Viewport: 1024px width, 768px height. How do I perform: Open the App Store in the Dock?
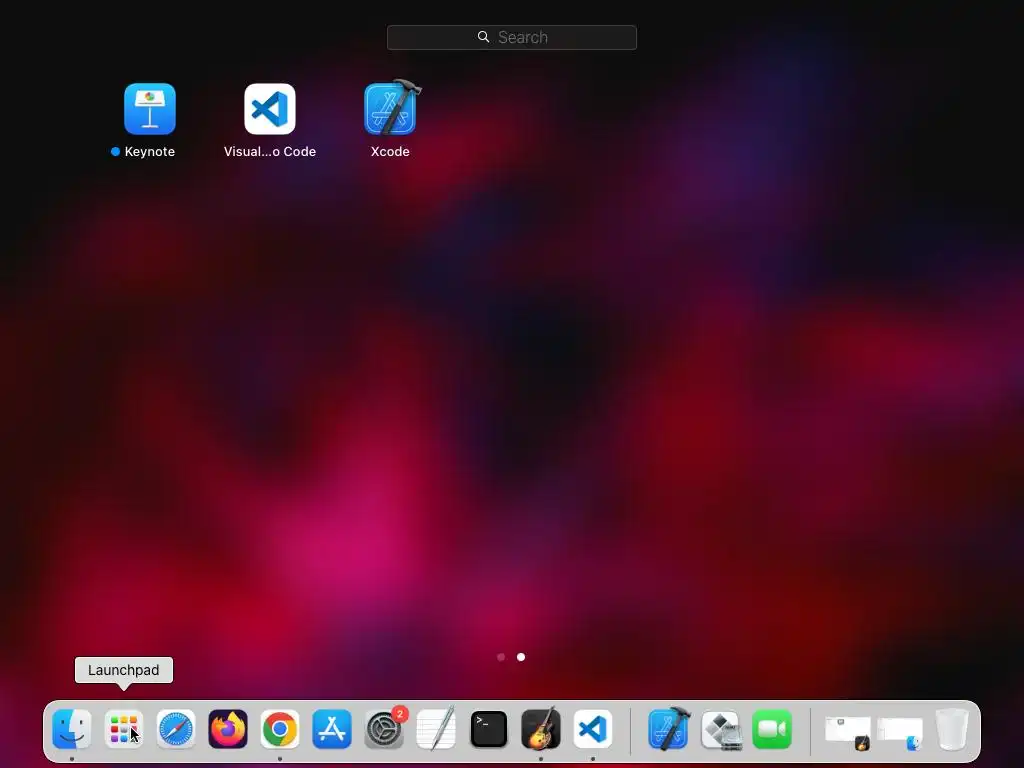click(332, 729)
